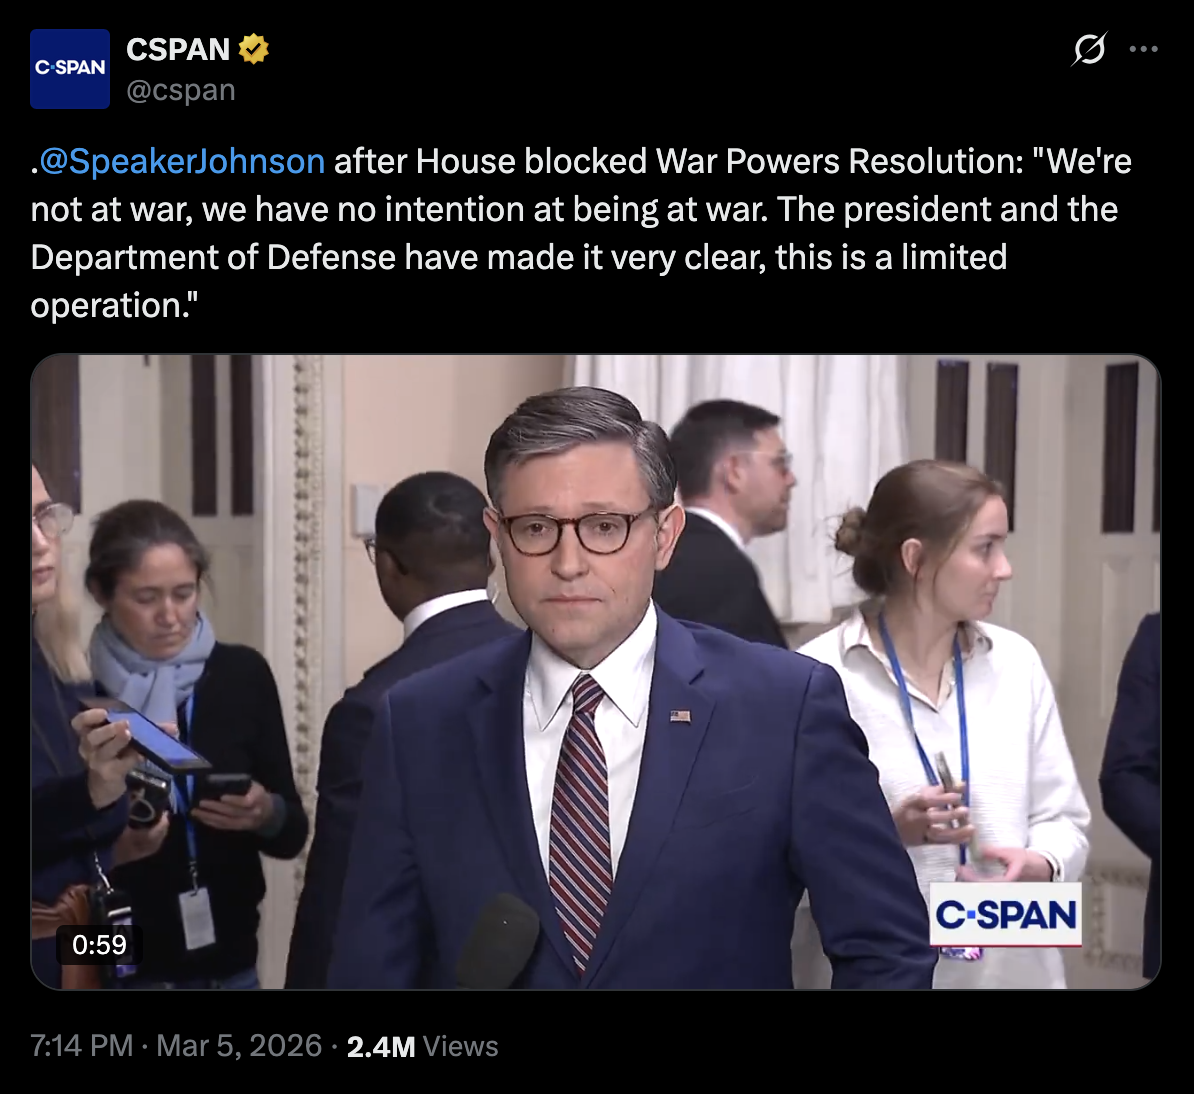This screenshot has height=1094, width=1194.
Task: Click the flag lapel pin on the suit
Action: [x=680, y=716]
